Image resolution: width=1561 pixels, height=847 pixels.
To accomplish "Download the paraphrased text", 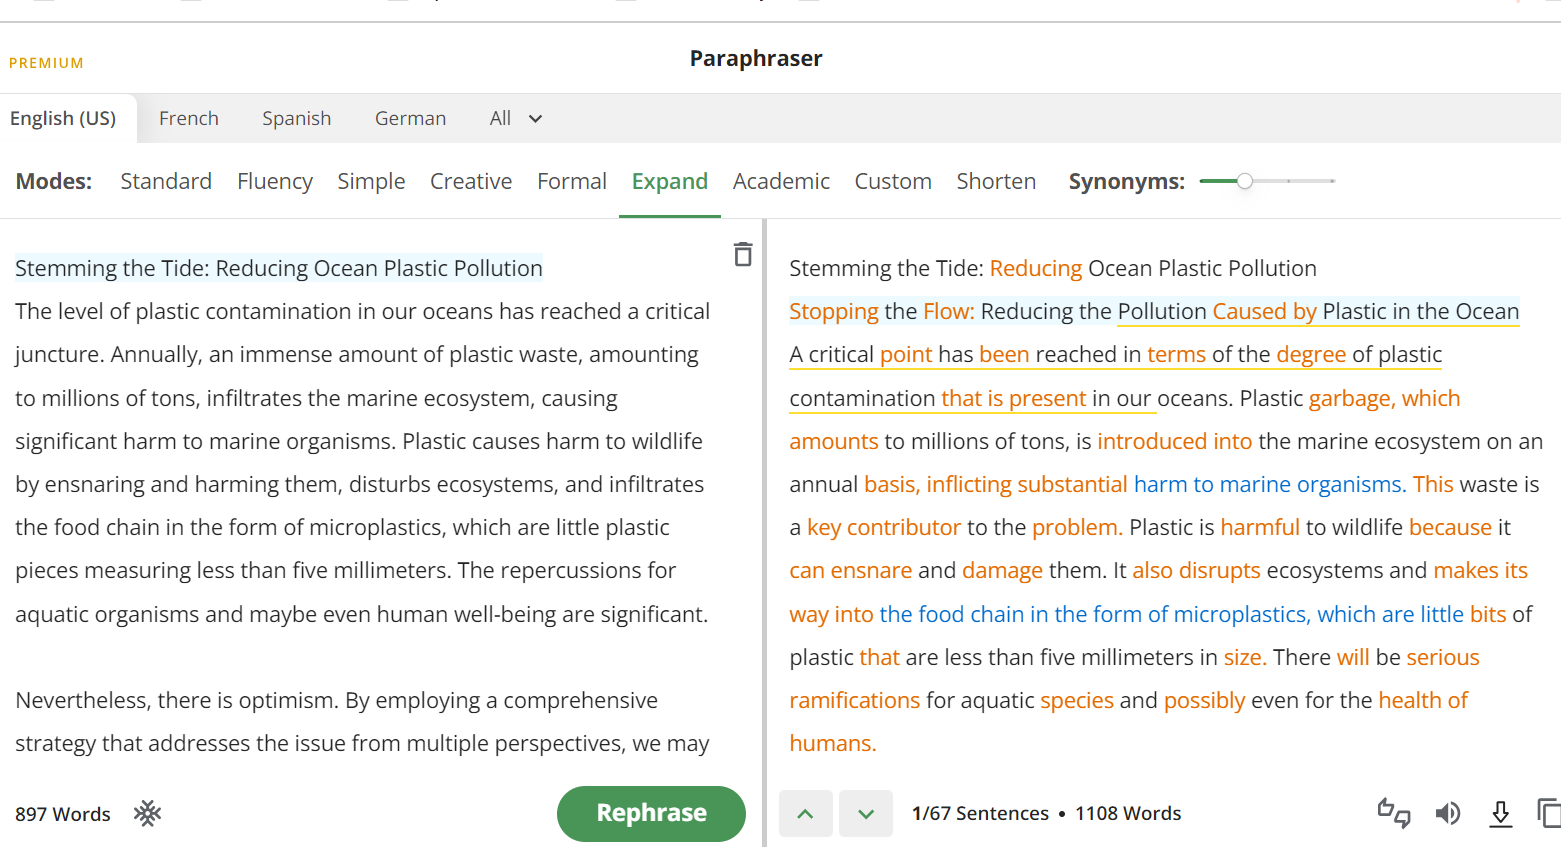I will coord(1500,813).
